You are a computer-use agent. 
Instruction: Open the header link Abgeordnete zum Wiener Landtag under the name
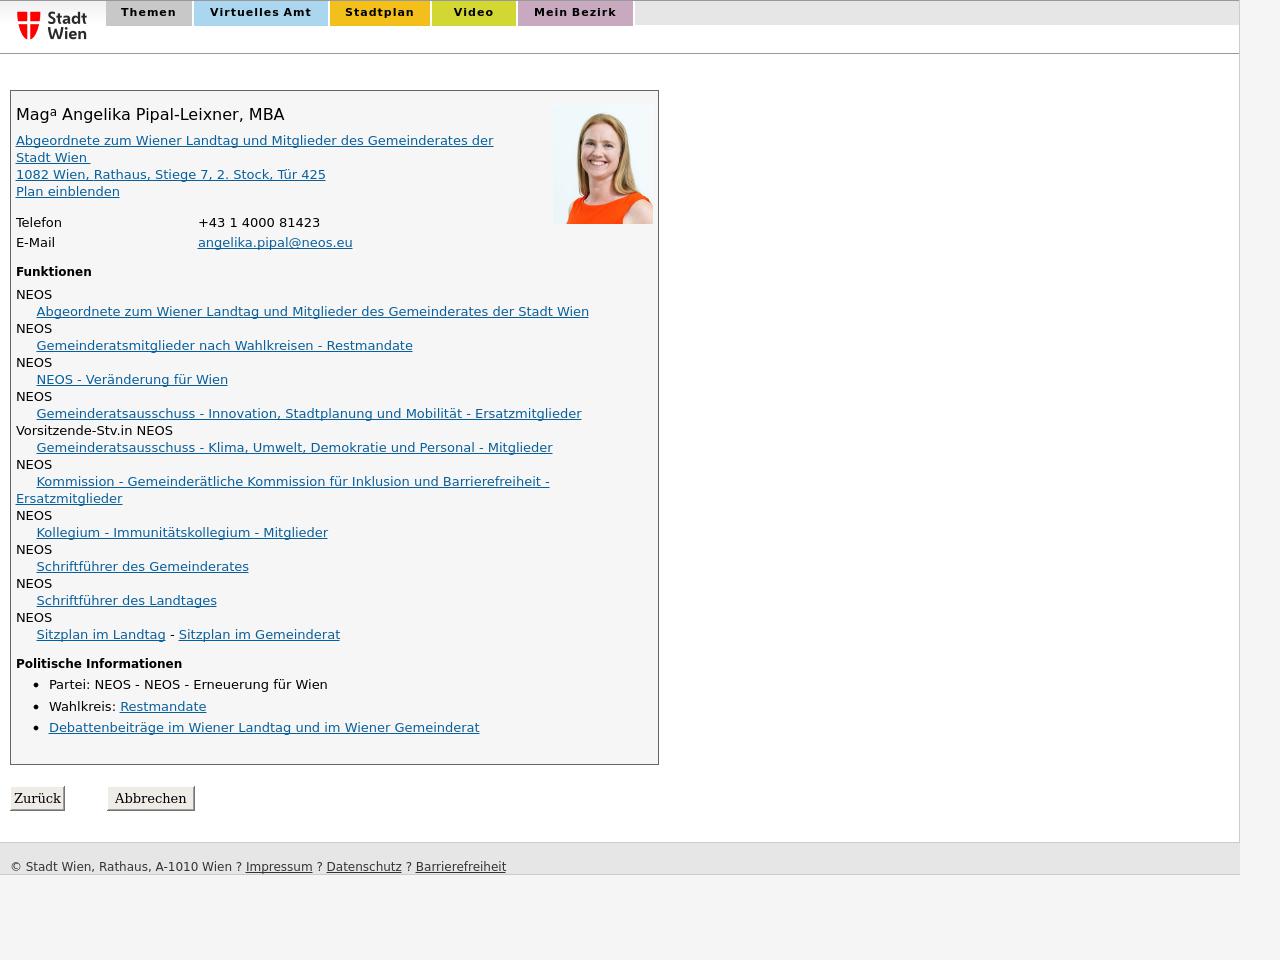[x=255, y=148]
